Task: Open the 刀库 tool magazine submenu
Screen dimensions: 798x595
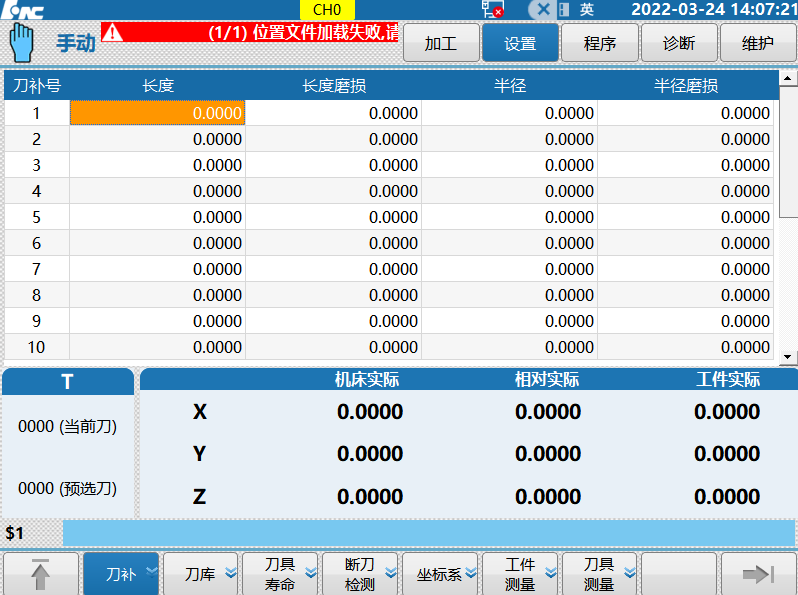Action: (201, 574)
